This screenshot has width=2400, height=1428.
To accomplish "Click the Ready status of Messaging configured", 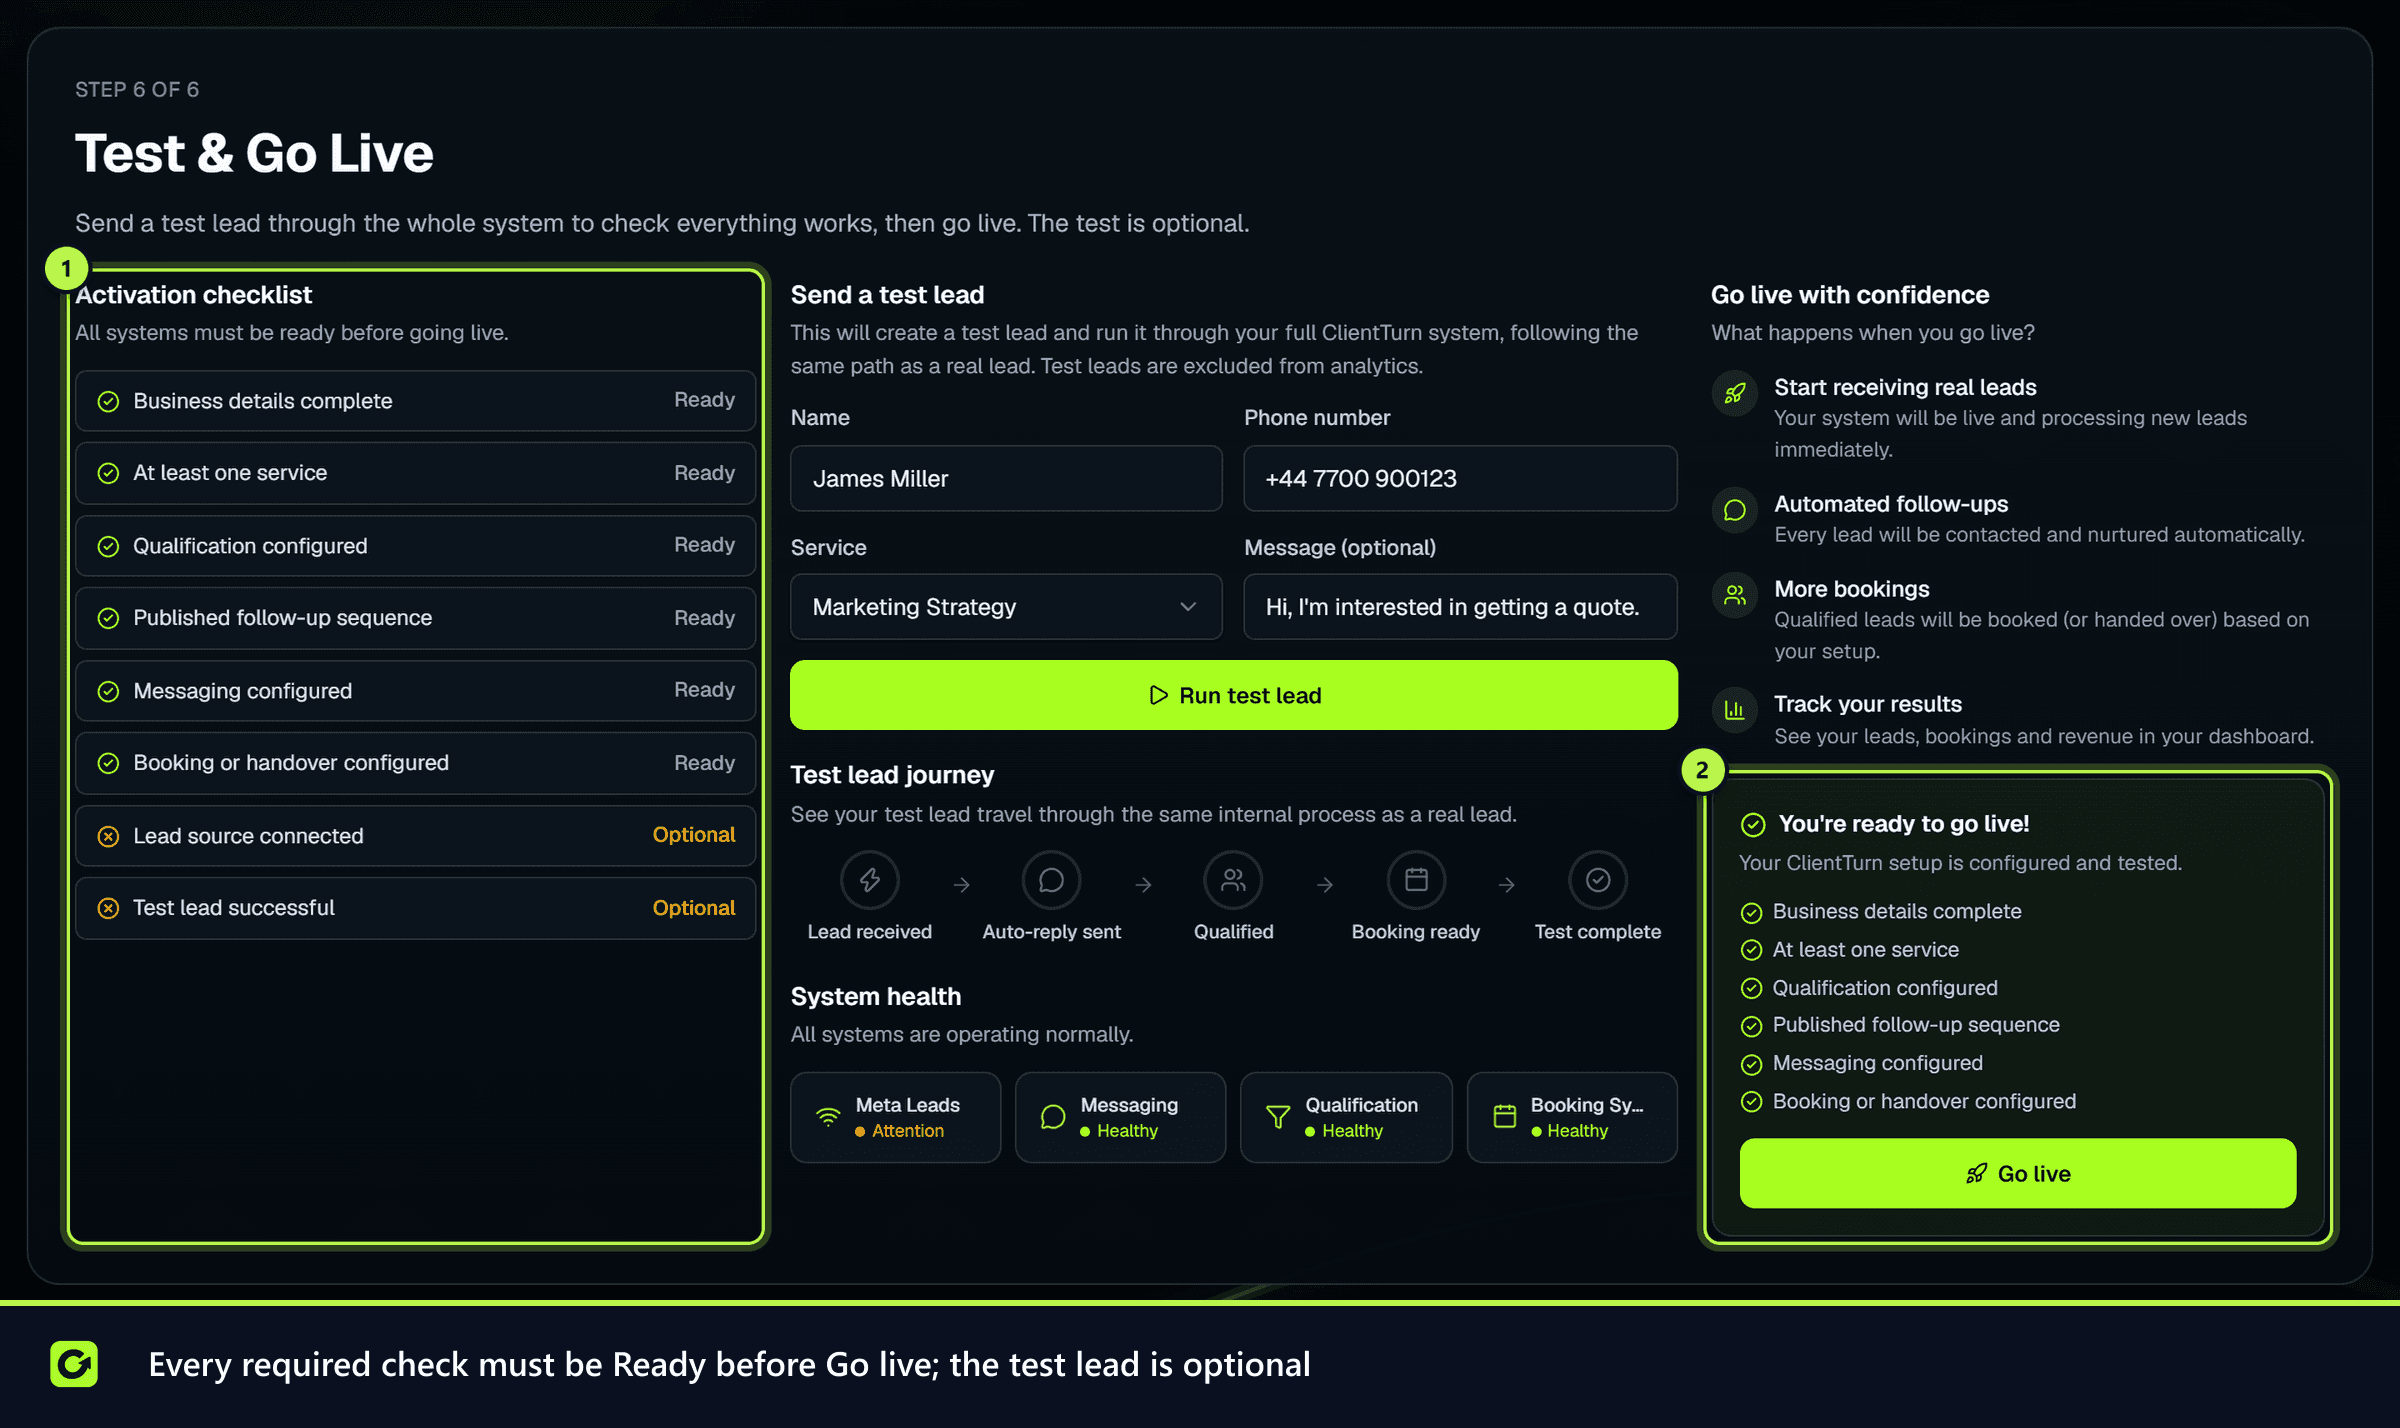I will point(704,690).
